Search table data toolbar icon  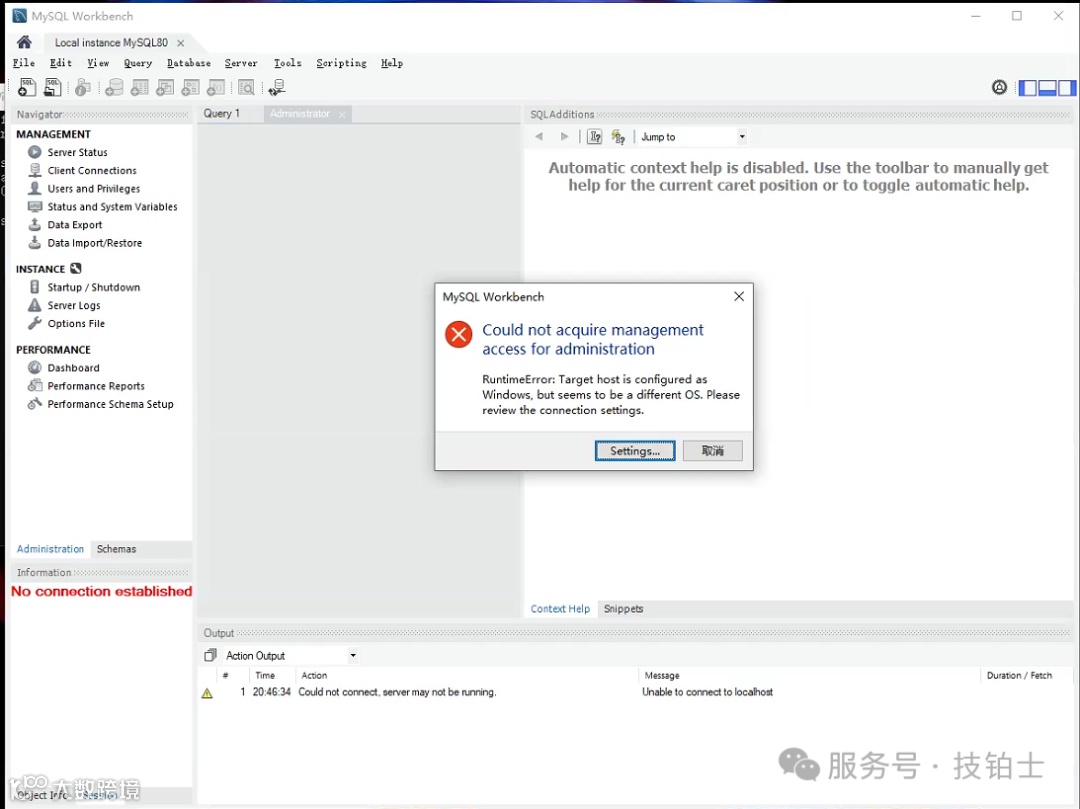247,87
